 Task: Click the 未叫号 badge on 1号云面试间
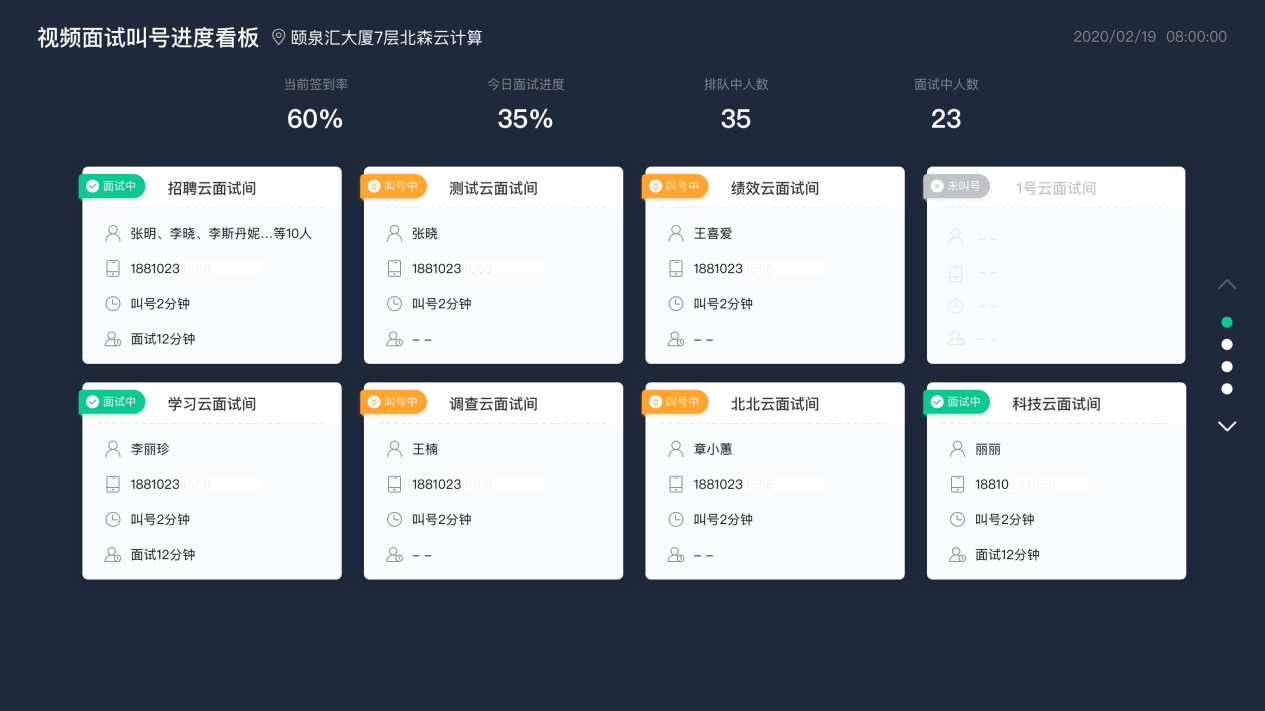pyautogui.click(x=956, y=186)
